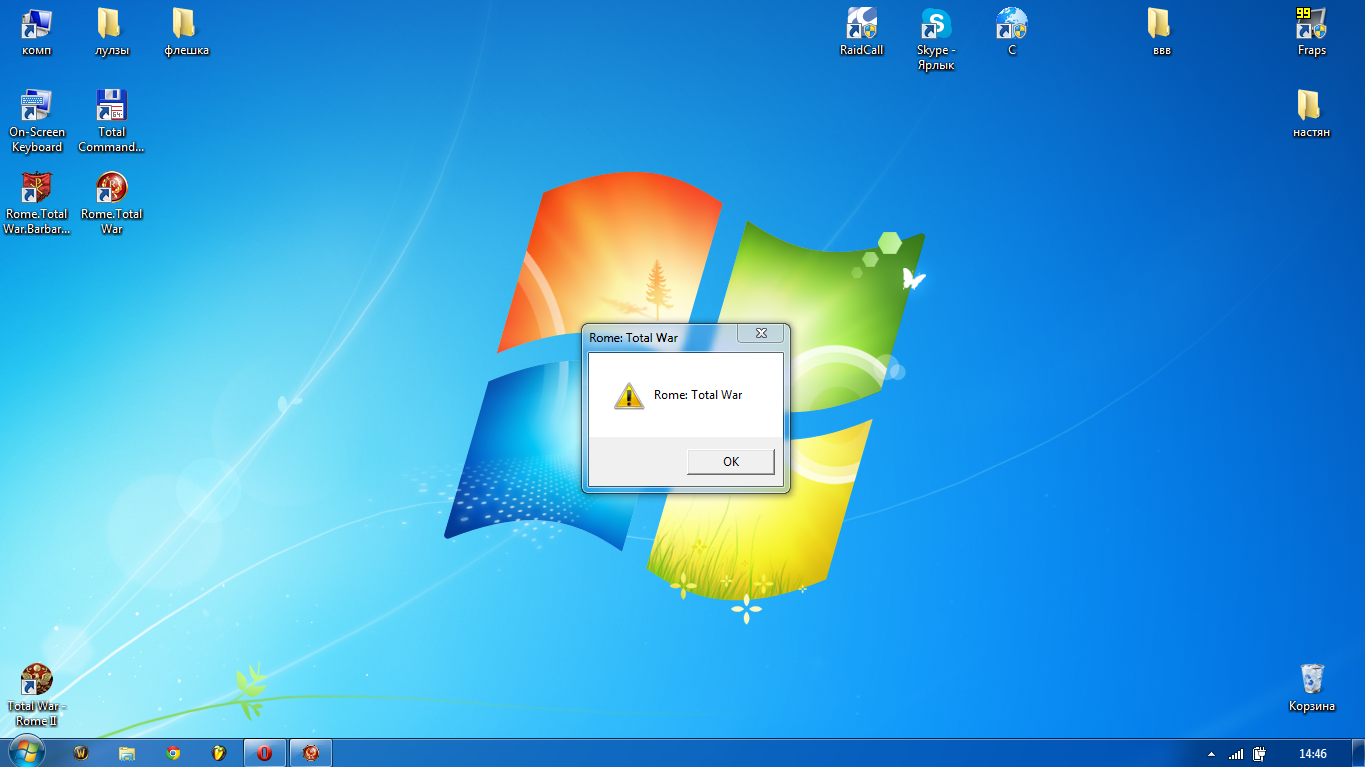The height and width of the screenshot is (767, 1365).
Task: Click OK in the Rome: Total War dialog
Action: pyautogui.click(x=731, y=461)
